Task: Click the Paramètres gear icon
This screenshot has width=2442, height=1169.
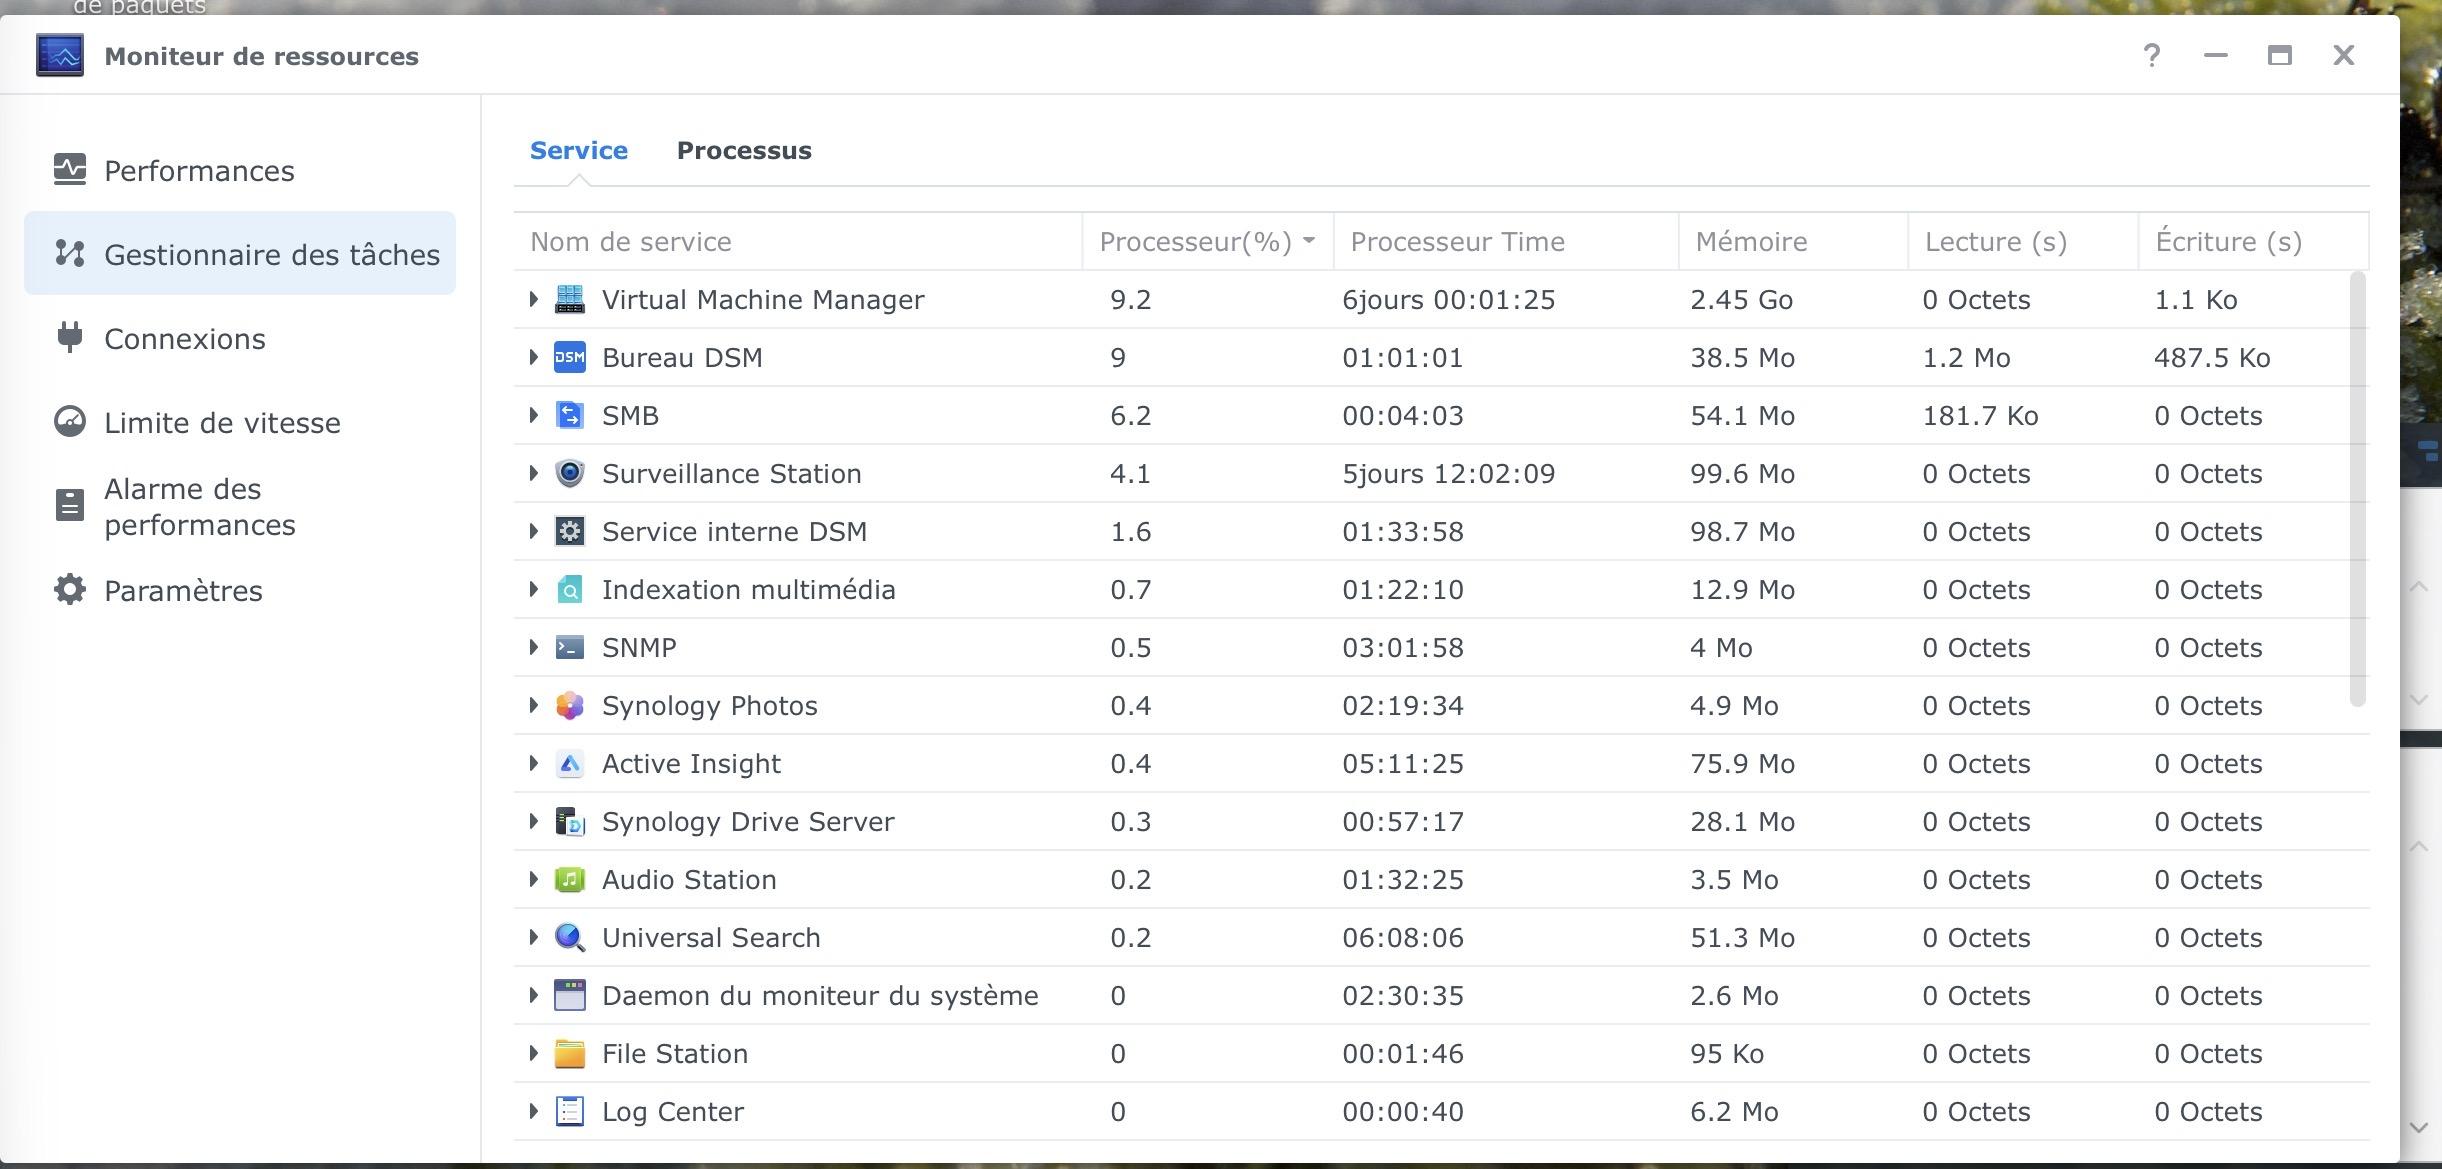Action: [70, 590]
